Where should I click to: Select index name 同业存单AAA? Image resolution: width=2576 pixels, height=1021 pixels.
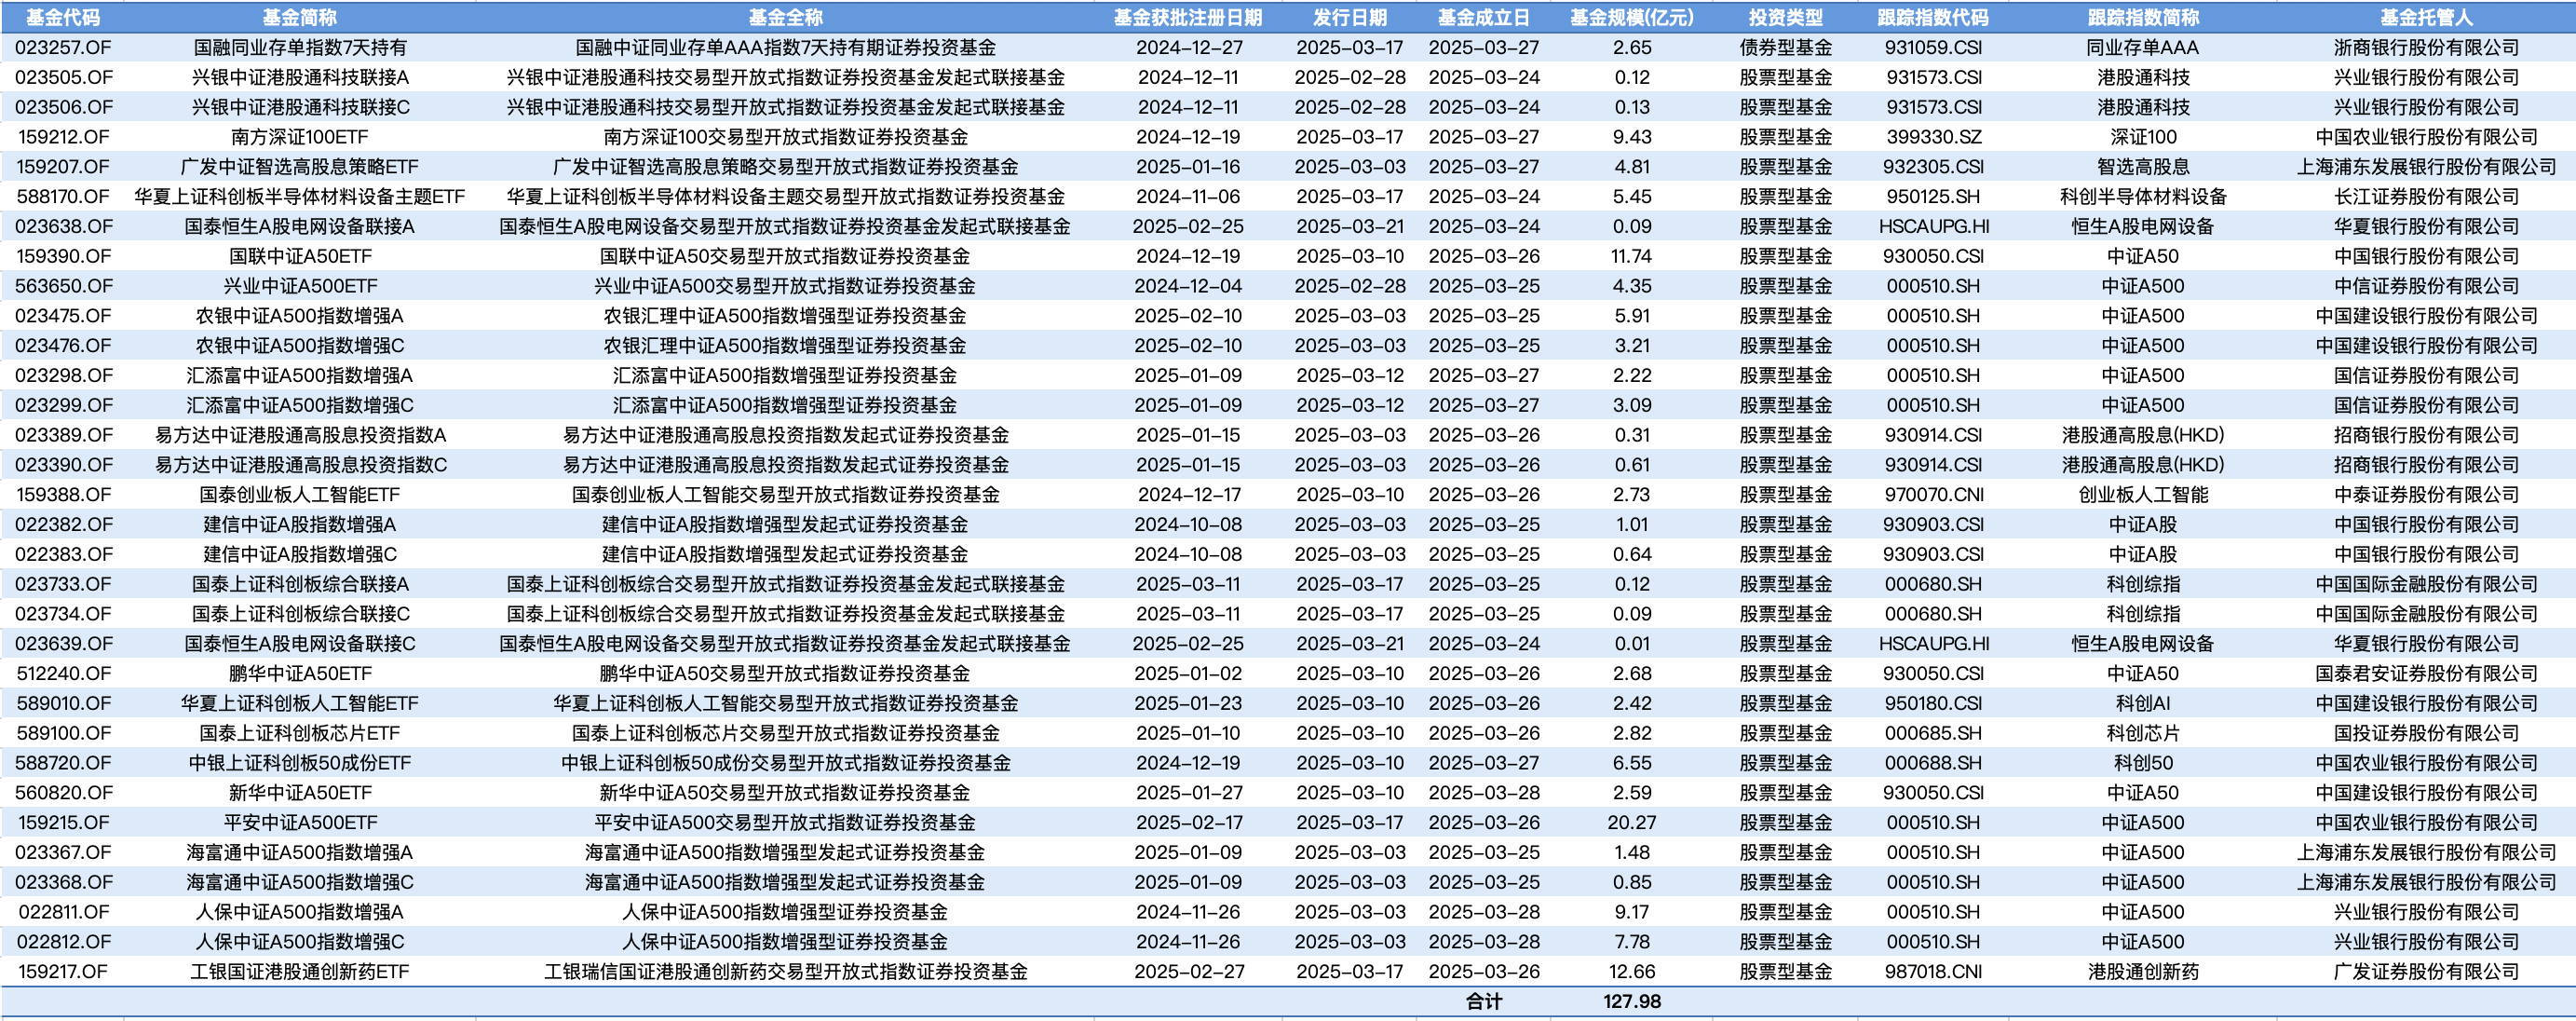pos(2142,47)
